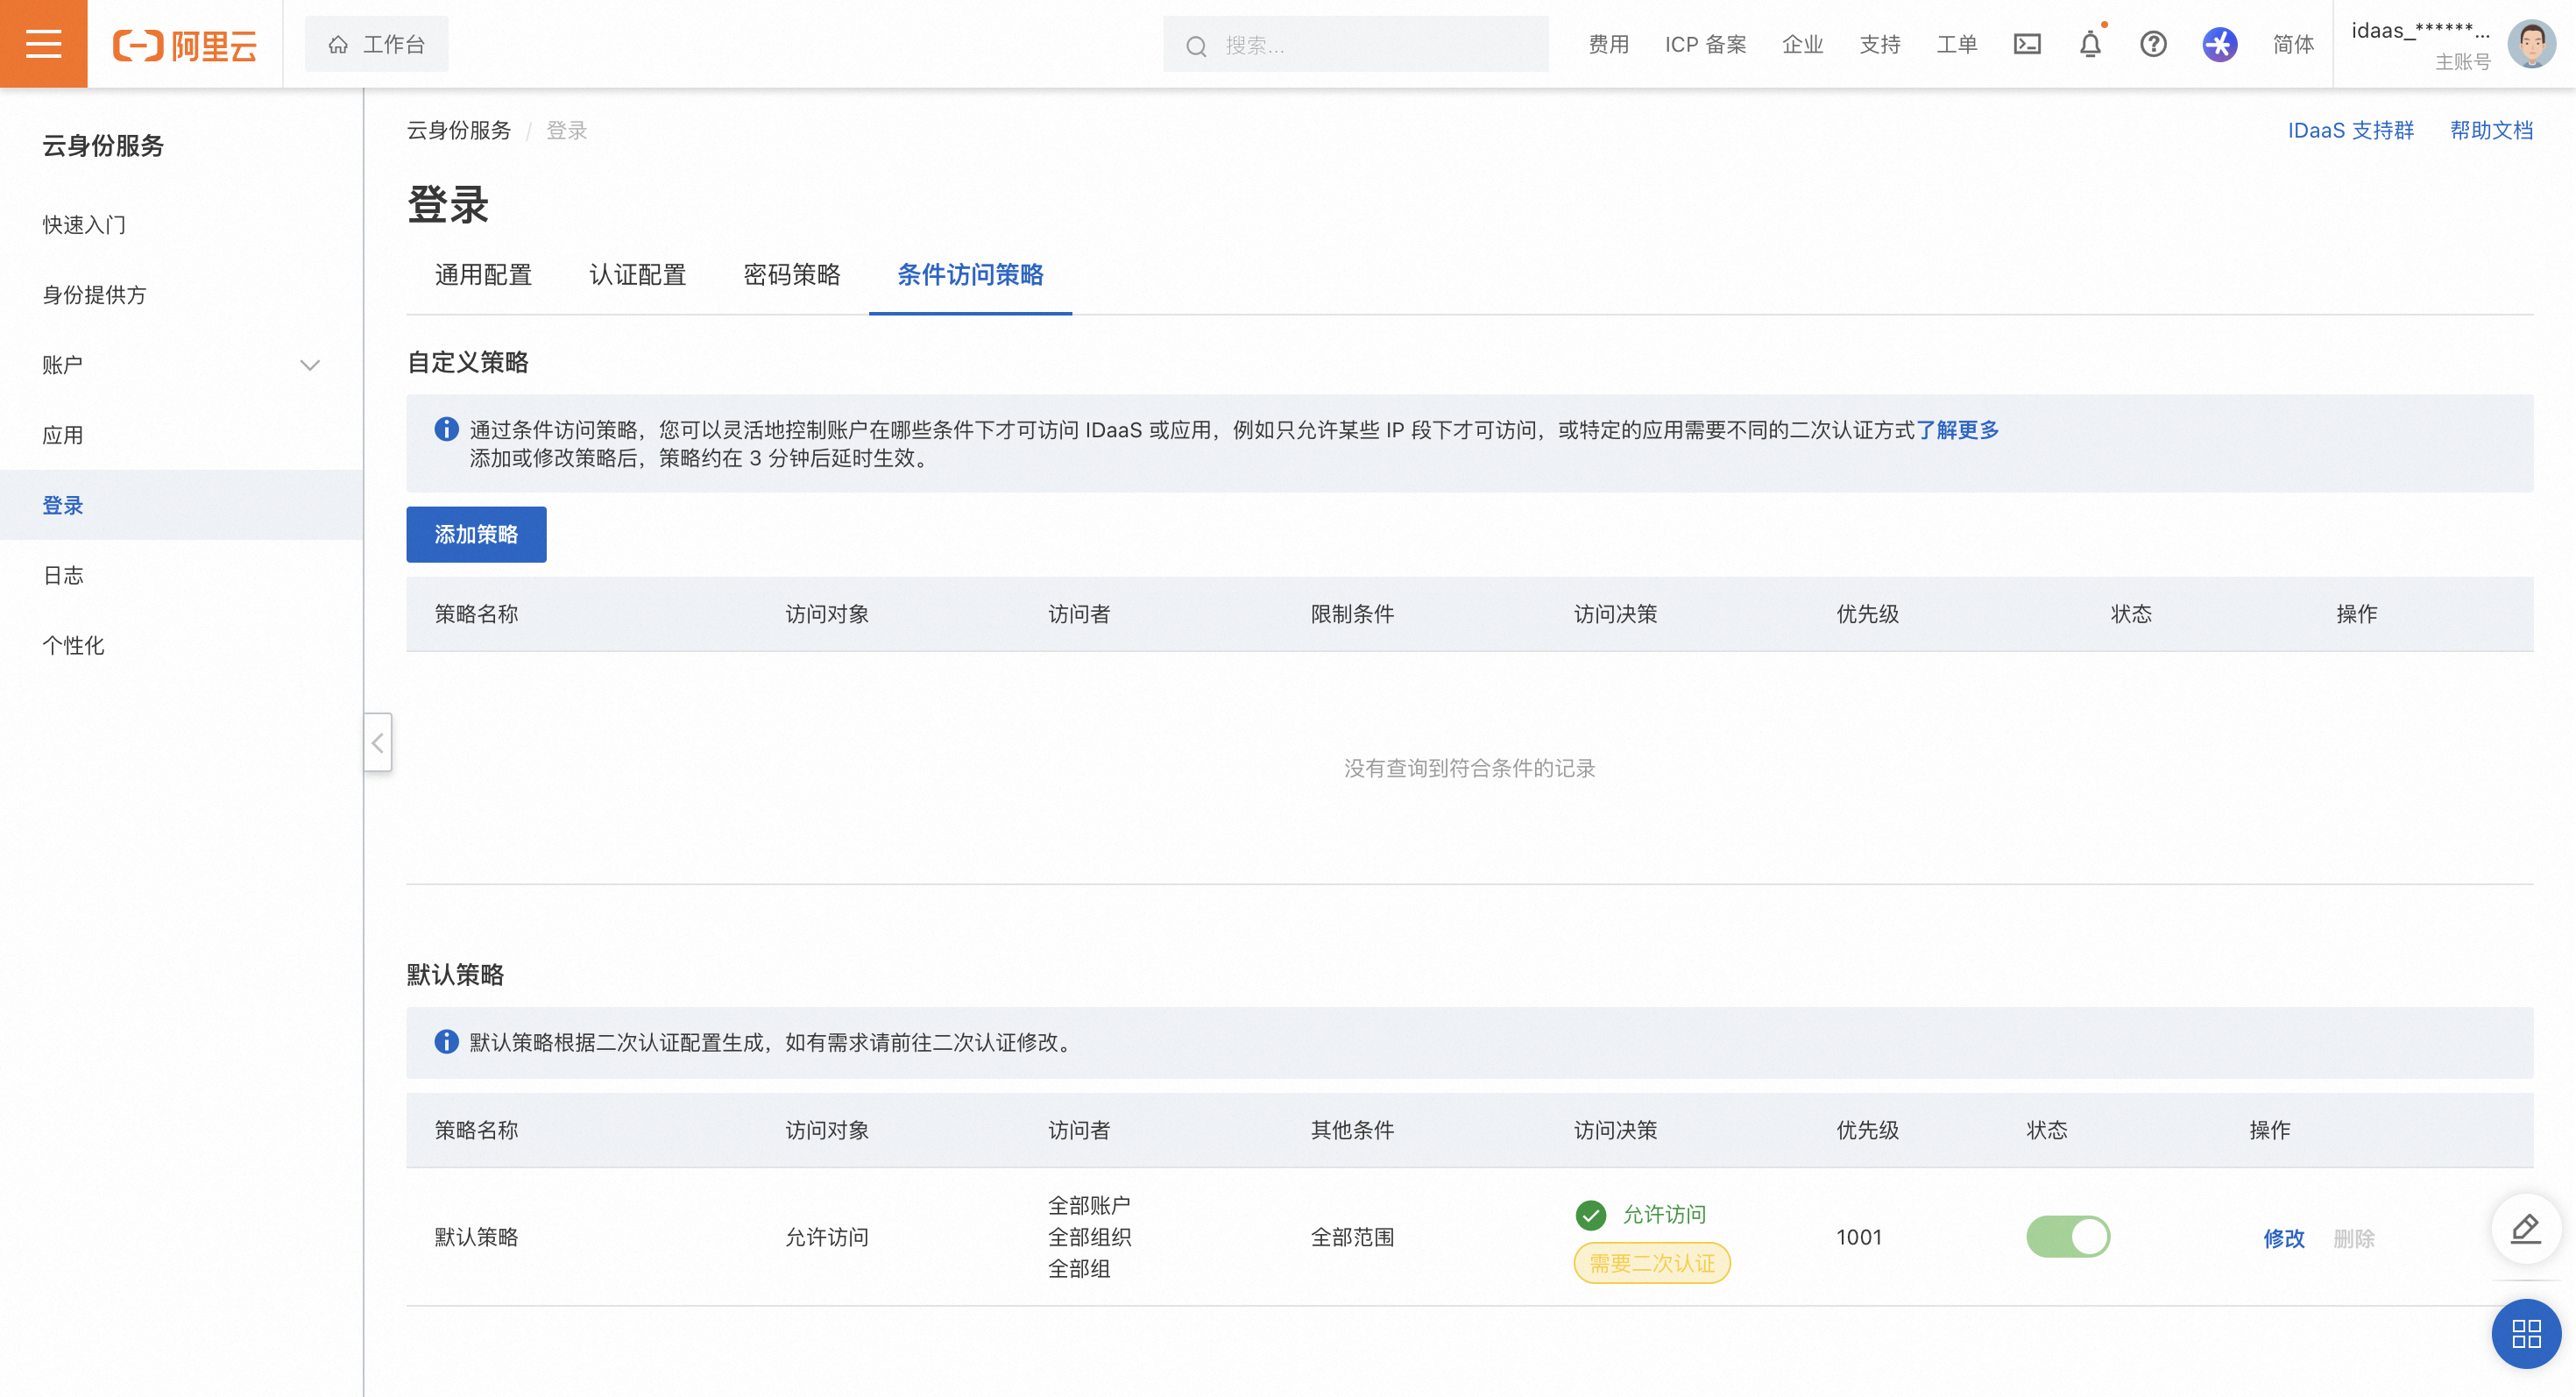
Task: Click the 限制条件 column header
Action: [x=1352, y=614]
